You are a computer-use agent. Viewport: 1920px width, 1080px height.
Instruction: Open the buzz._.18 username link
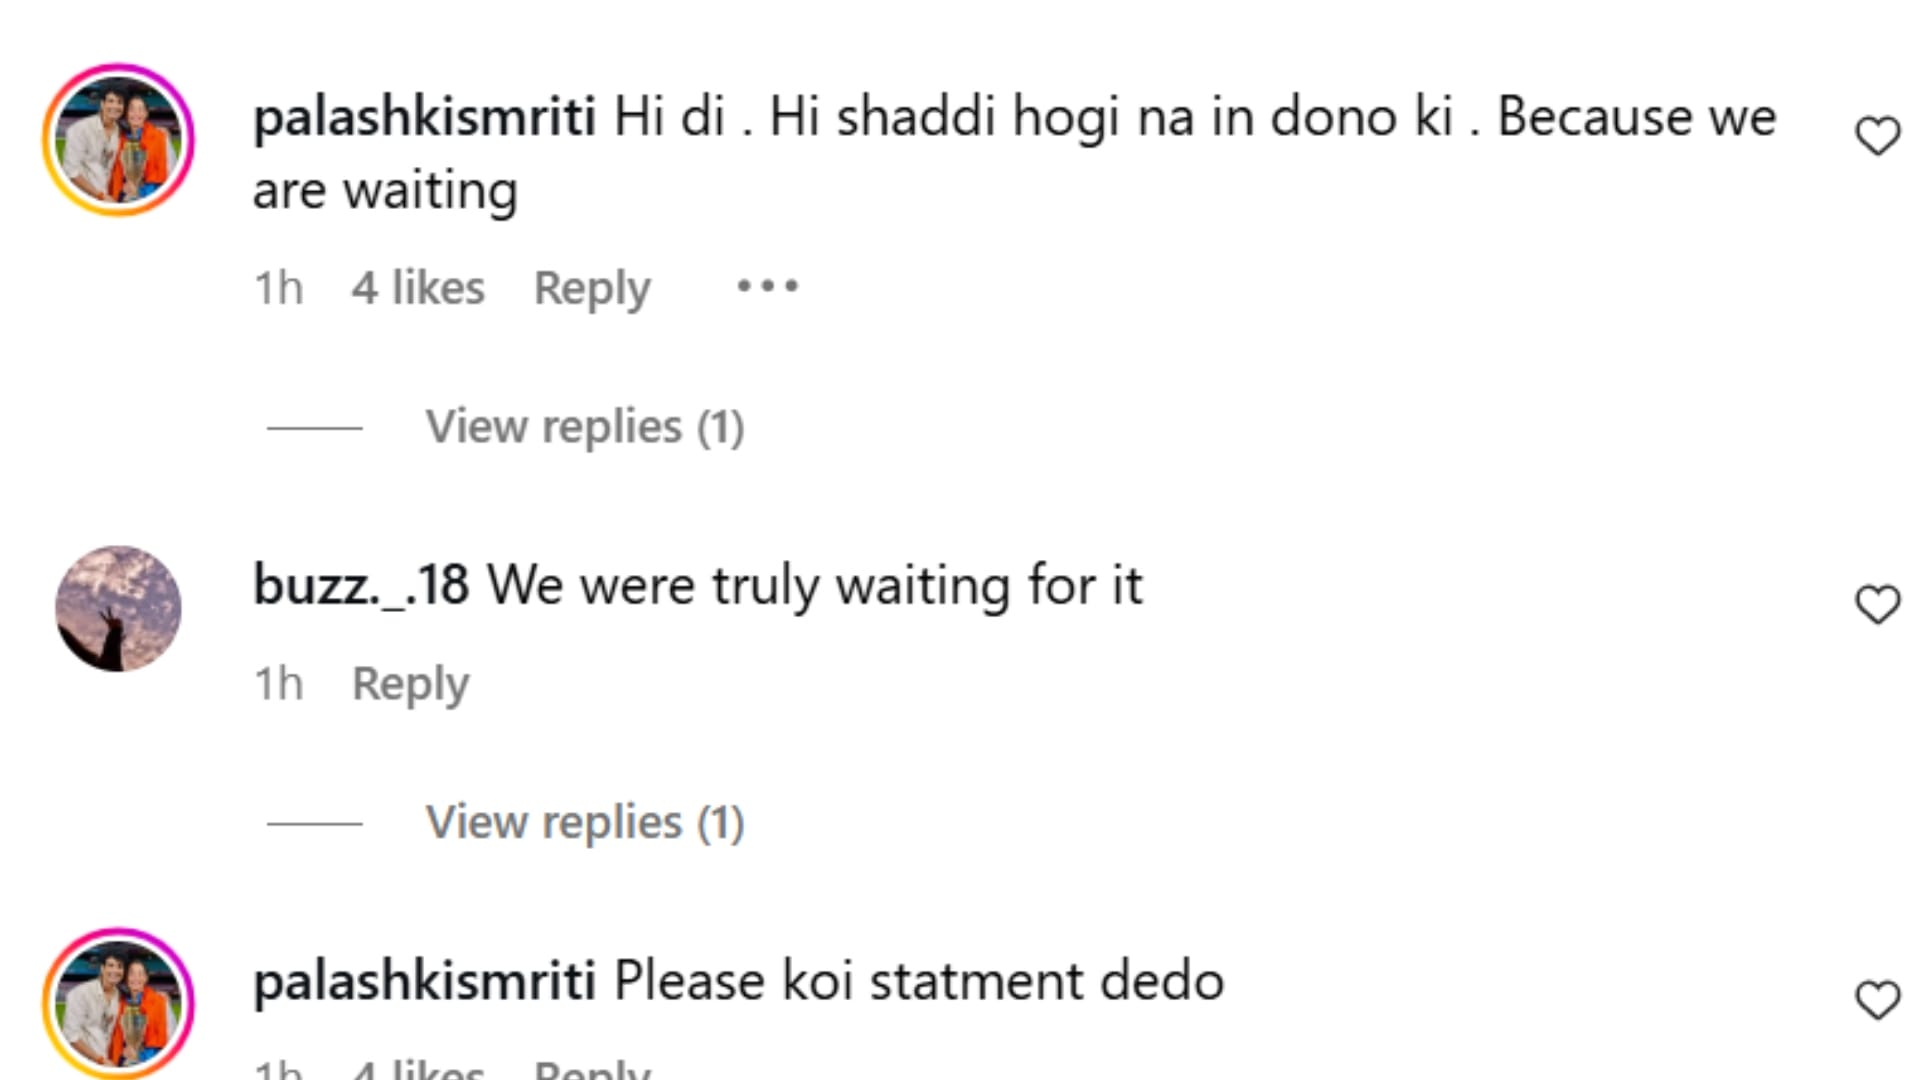coord(361,584)
